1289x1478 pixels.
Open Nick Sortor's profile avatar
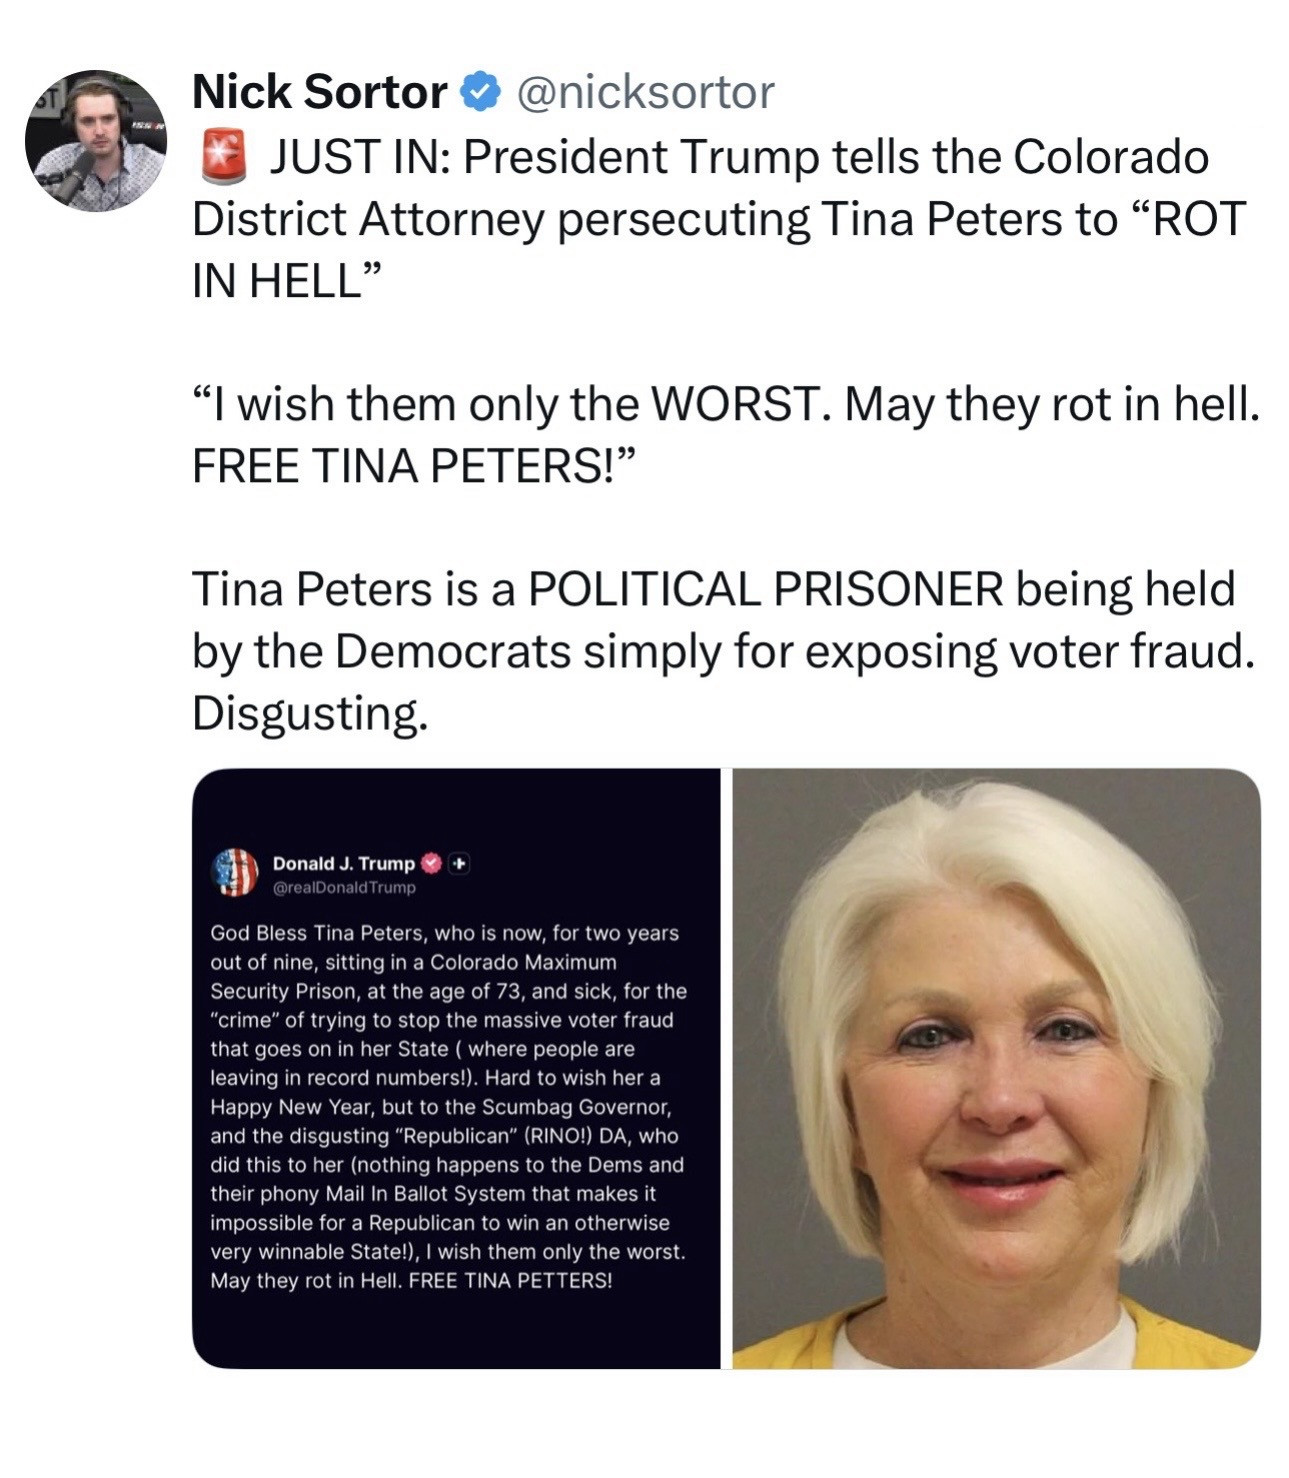click(x=96, y=141)
